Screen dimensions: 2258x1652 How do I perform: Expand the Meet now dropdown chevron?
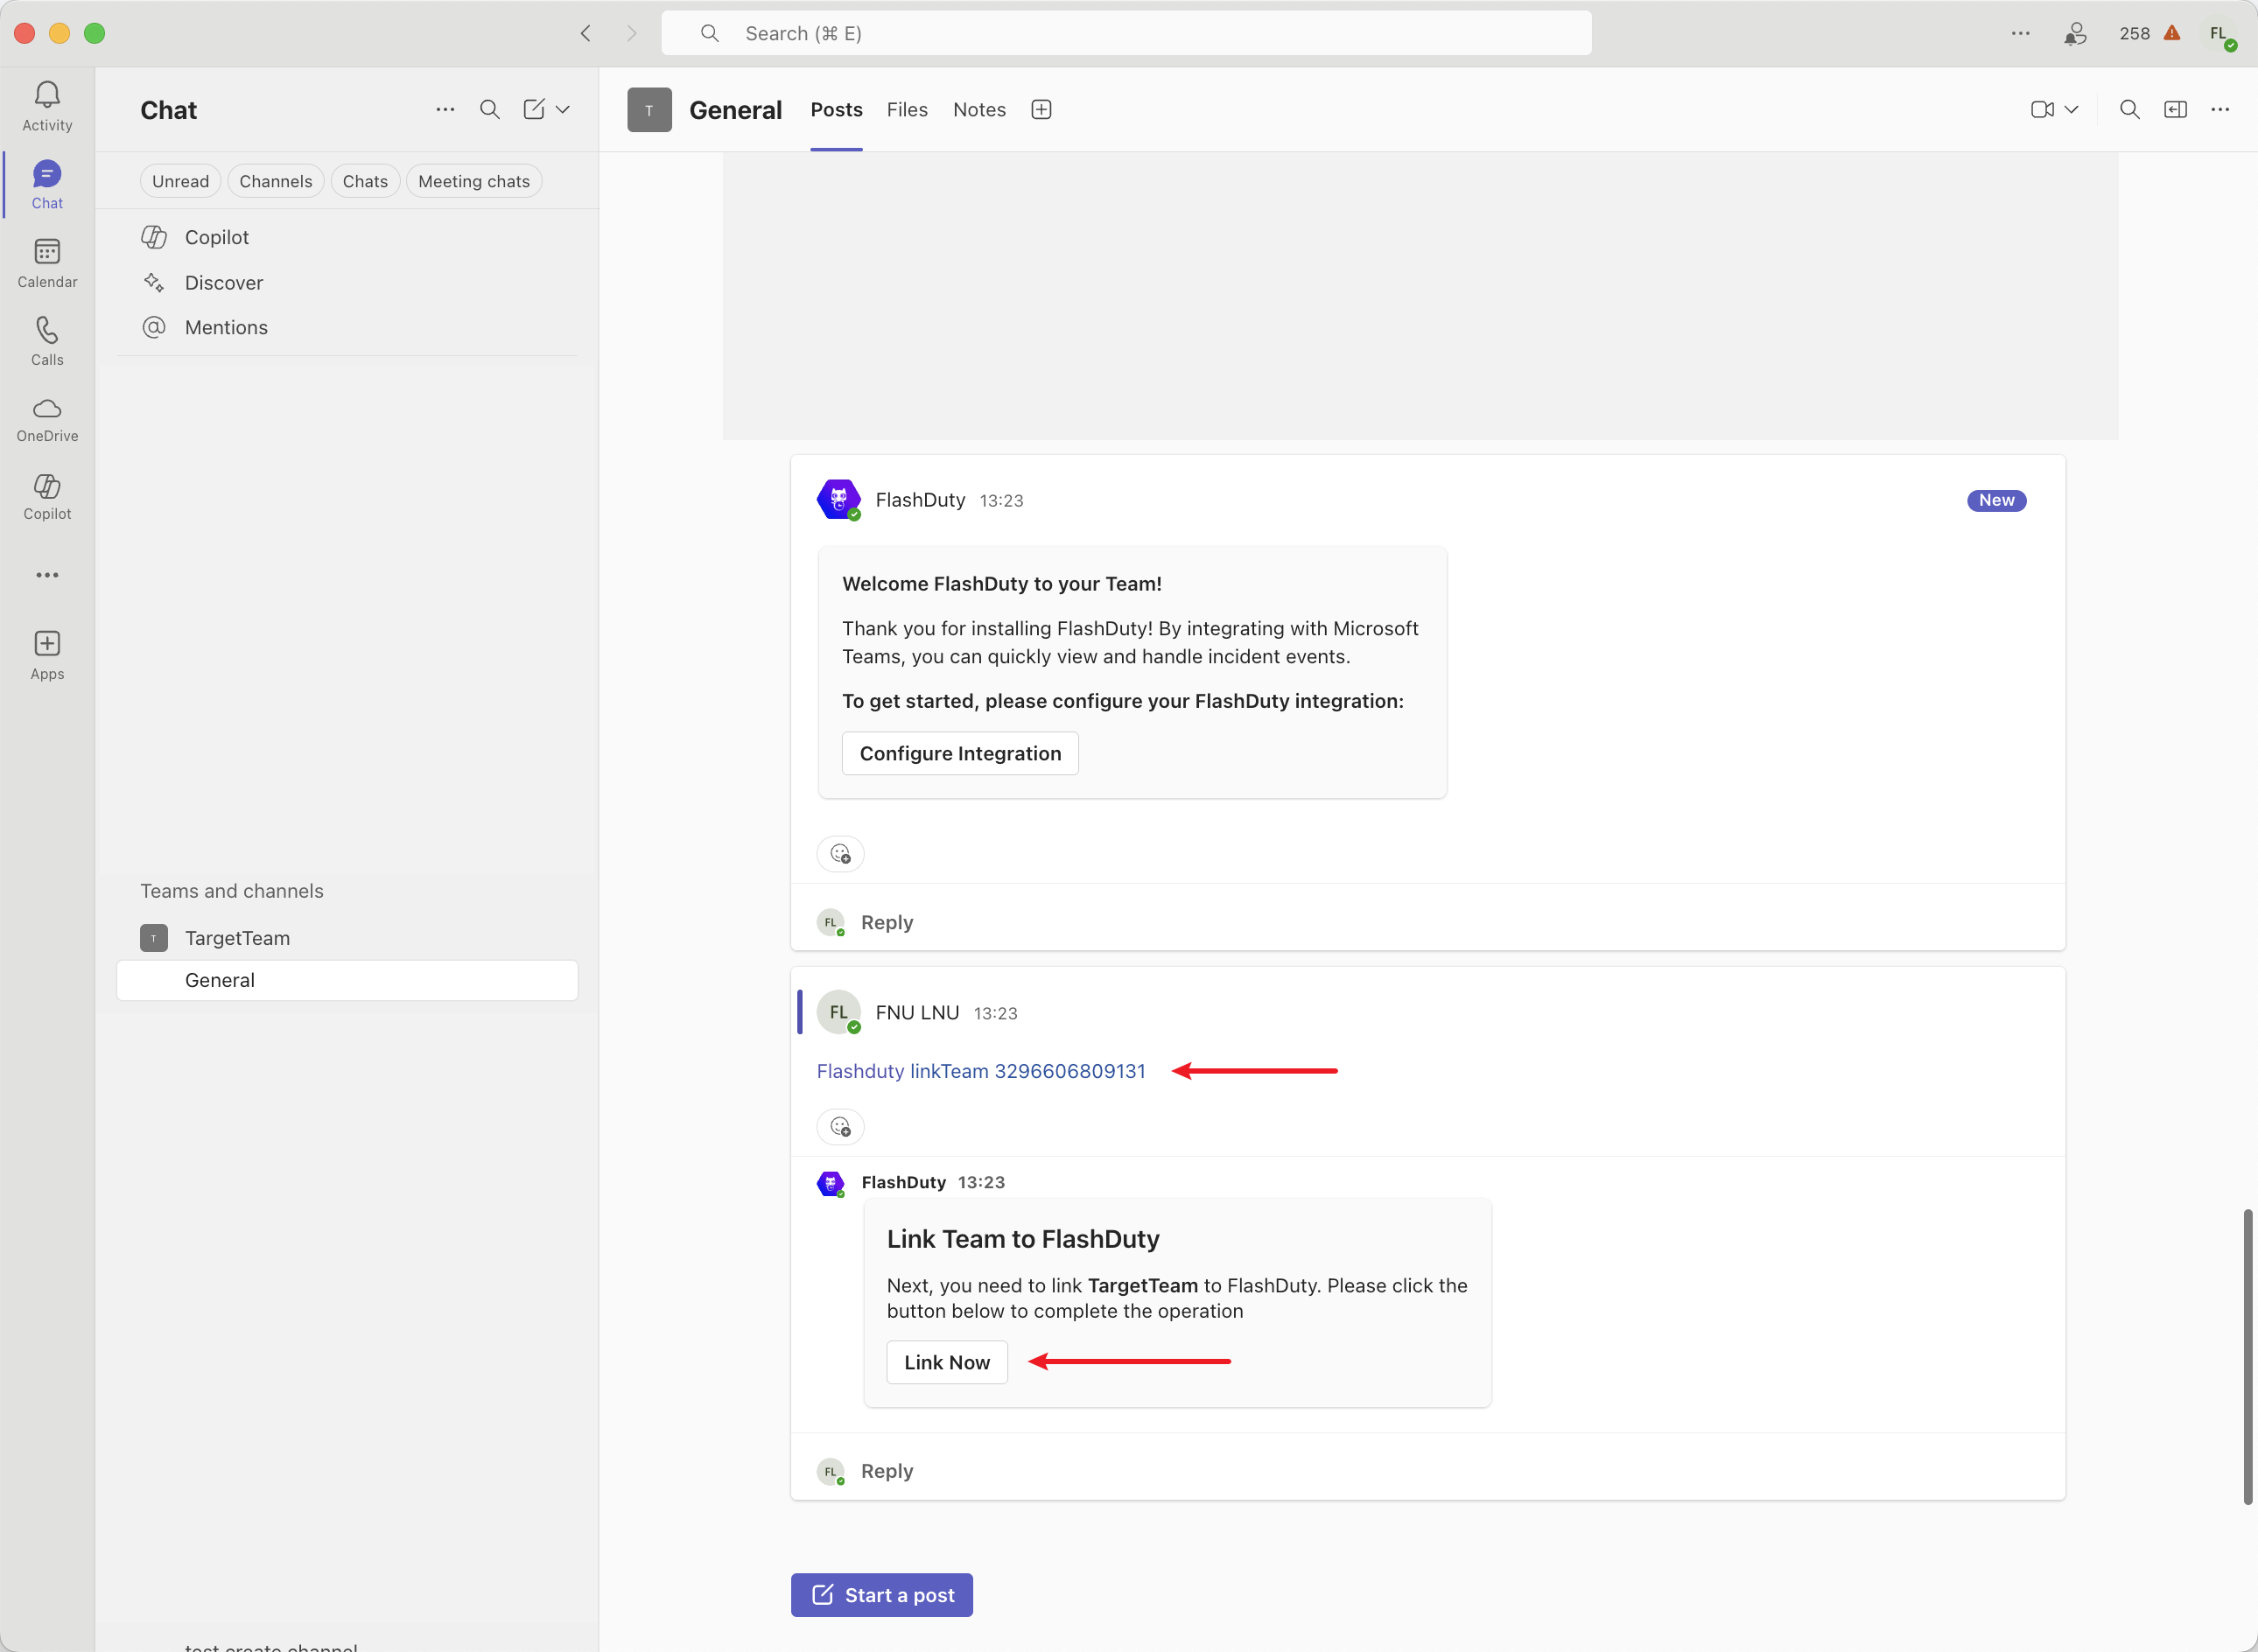click(2071, 109)
